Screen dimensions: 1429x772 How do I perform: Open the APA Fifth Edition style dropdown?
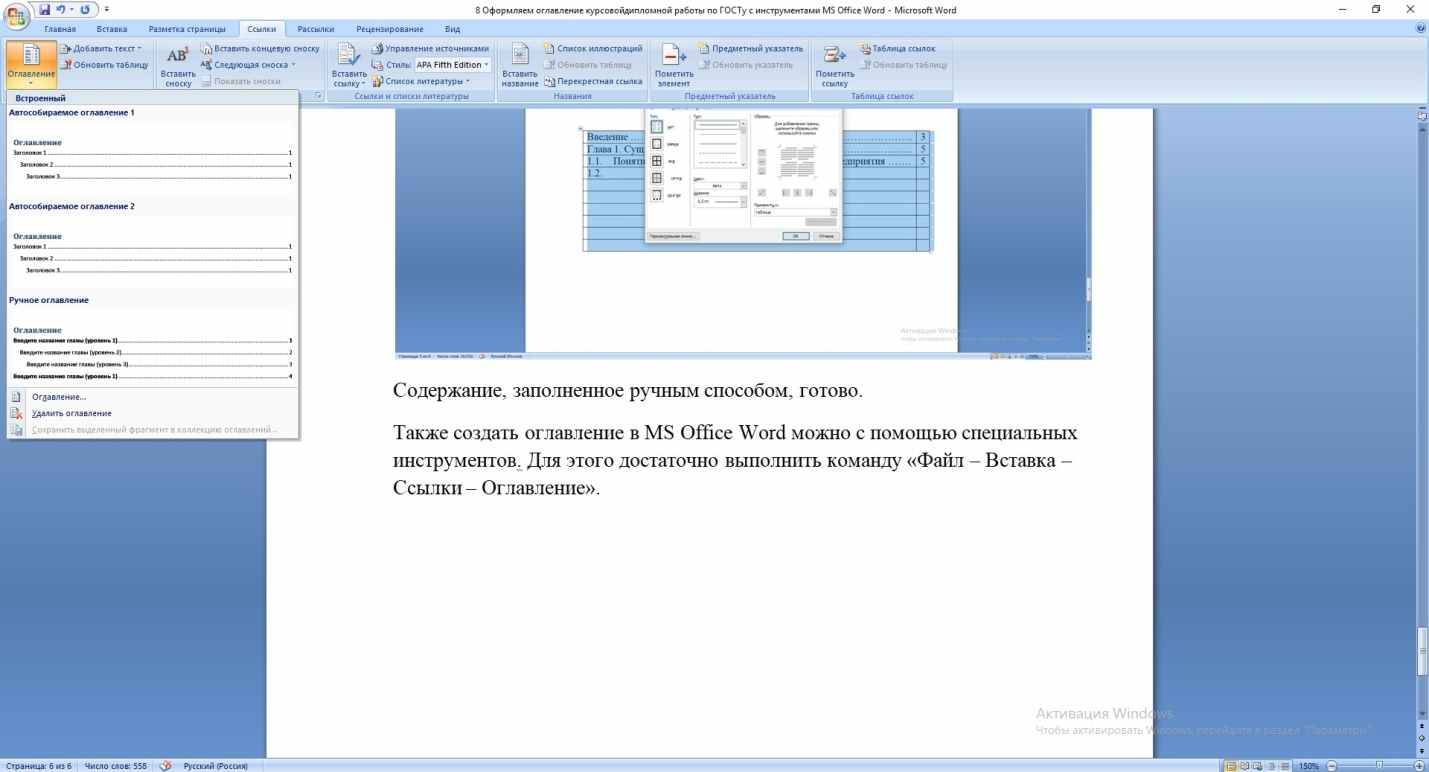pos(453,65)
